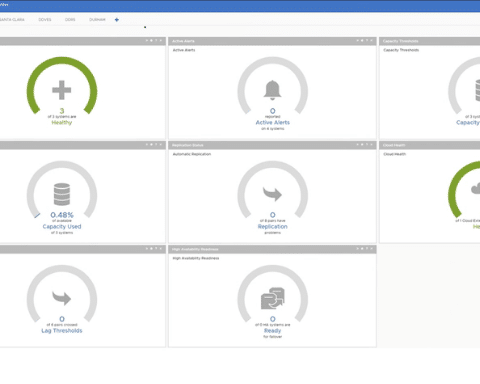
Task: Click the green health gauge arc
Action: [x=62, y=59]
